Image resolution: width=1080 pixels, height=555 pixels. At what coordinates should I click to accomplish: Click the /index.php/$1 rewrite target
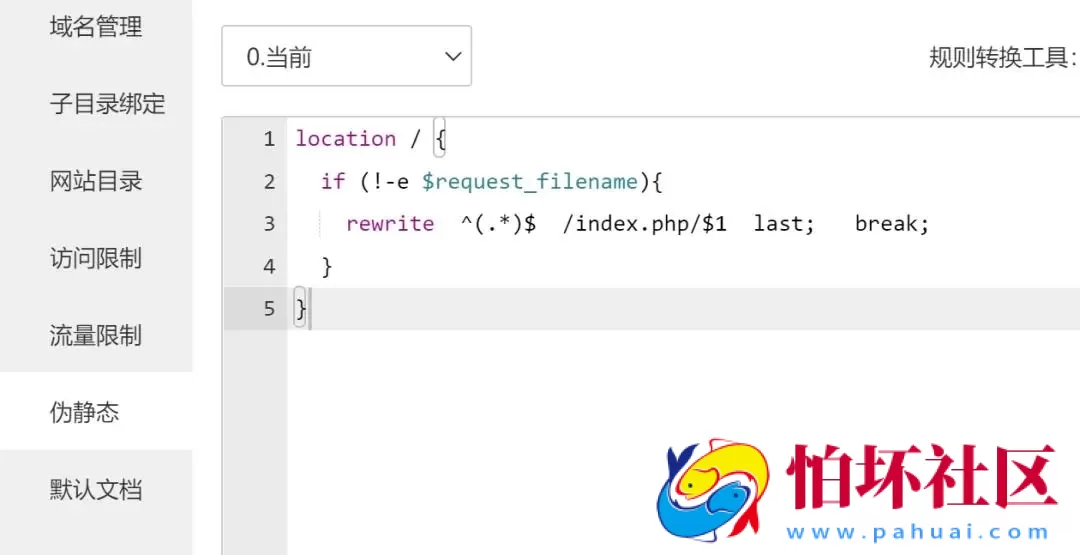pyautogui.click(x=645, y=224)
